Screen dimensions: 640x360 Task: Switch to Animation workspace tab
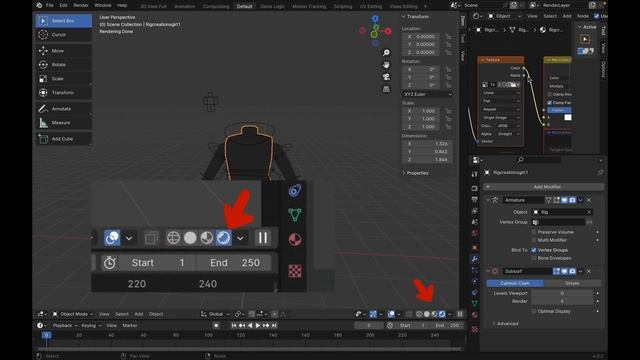(x=184, y=6)
